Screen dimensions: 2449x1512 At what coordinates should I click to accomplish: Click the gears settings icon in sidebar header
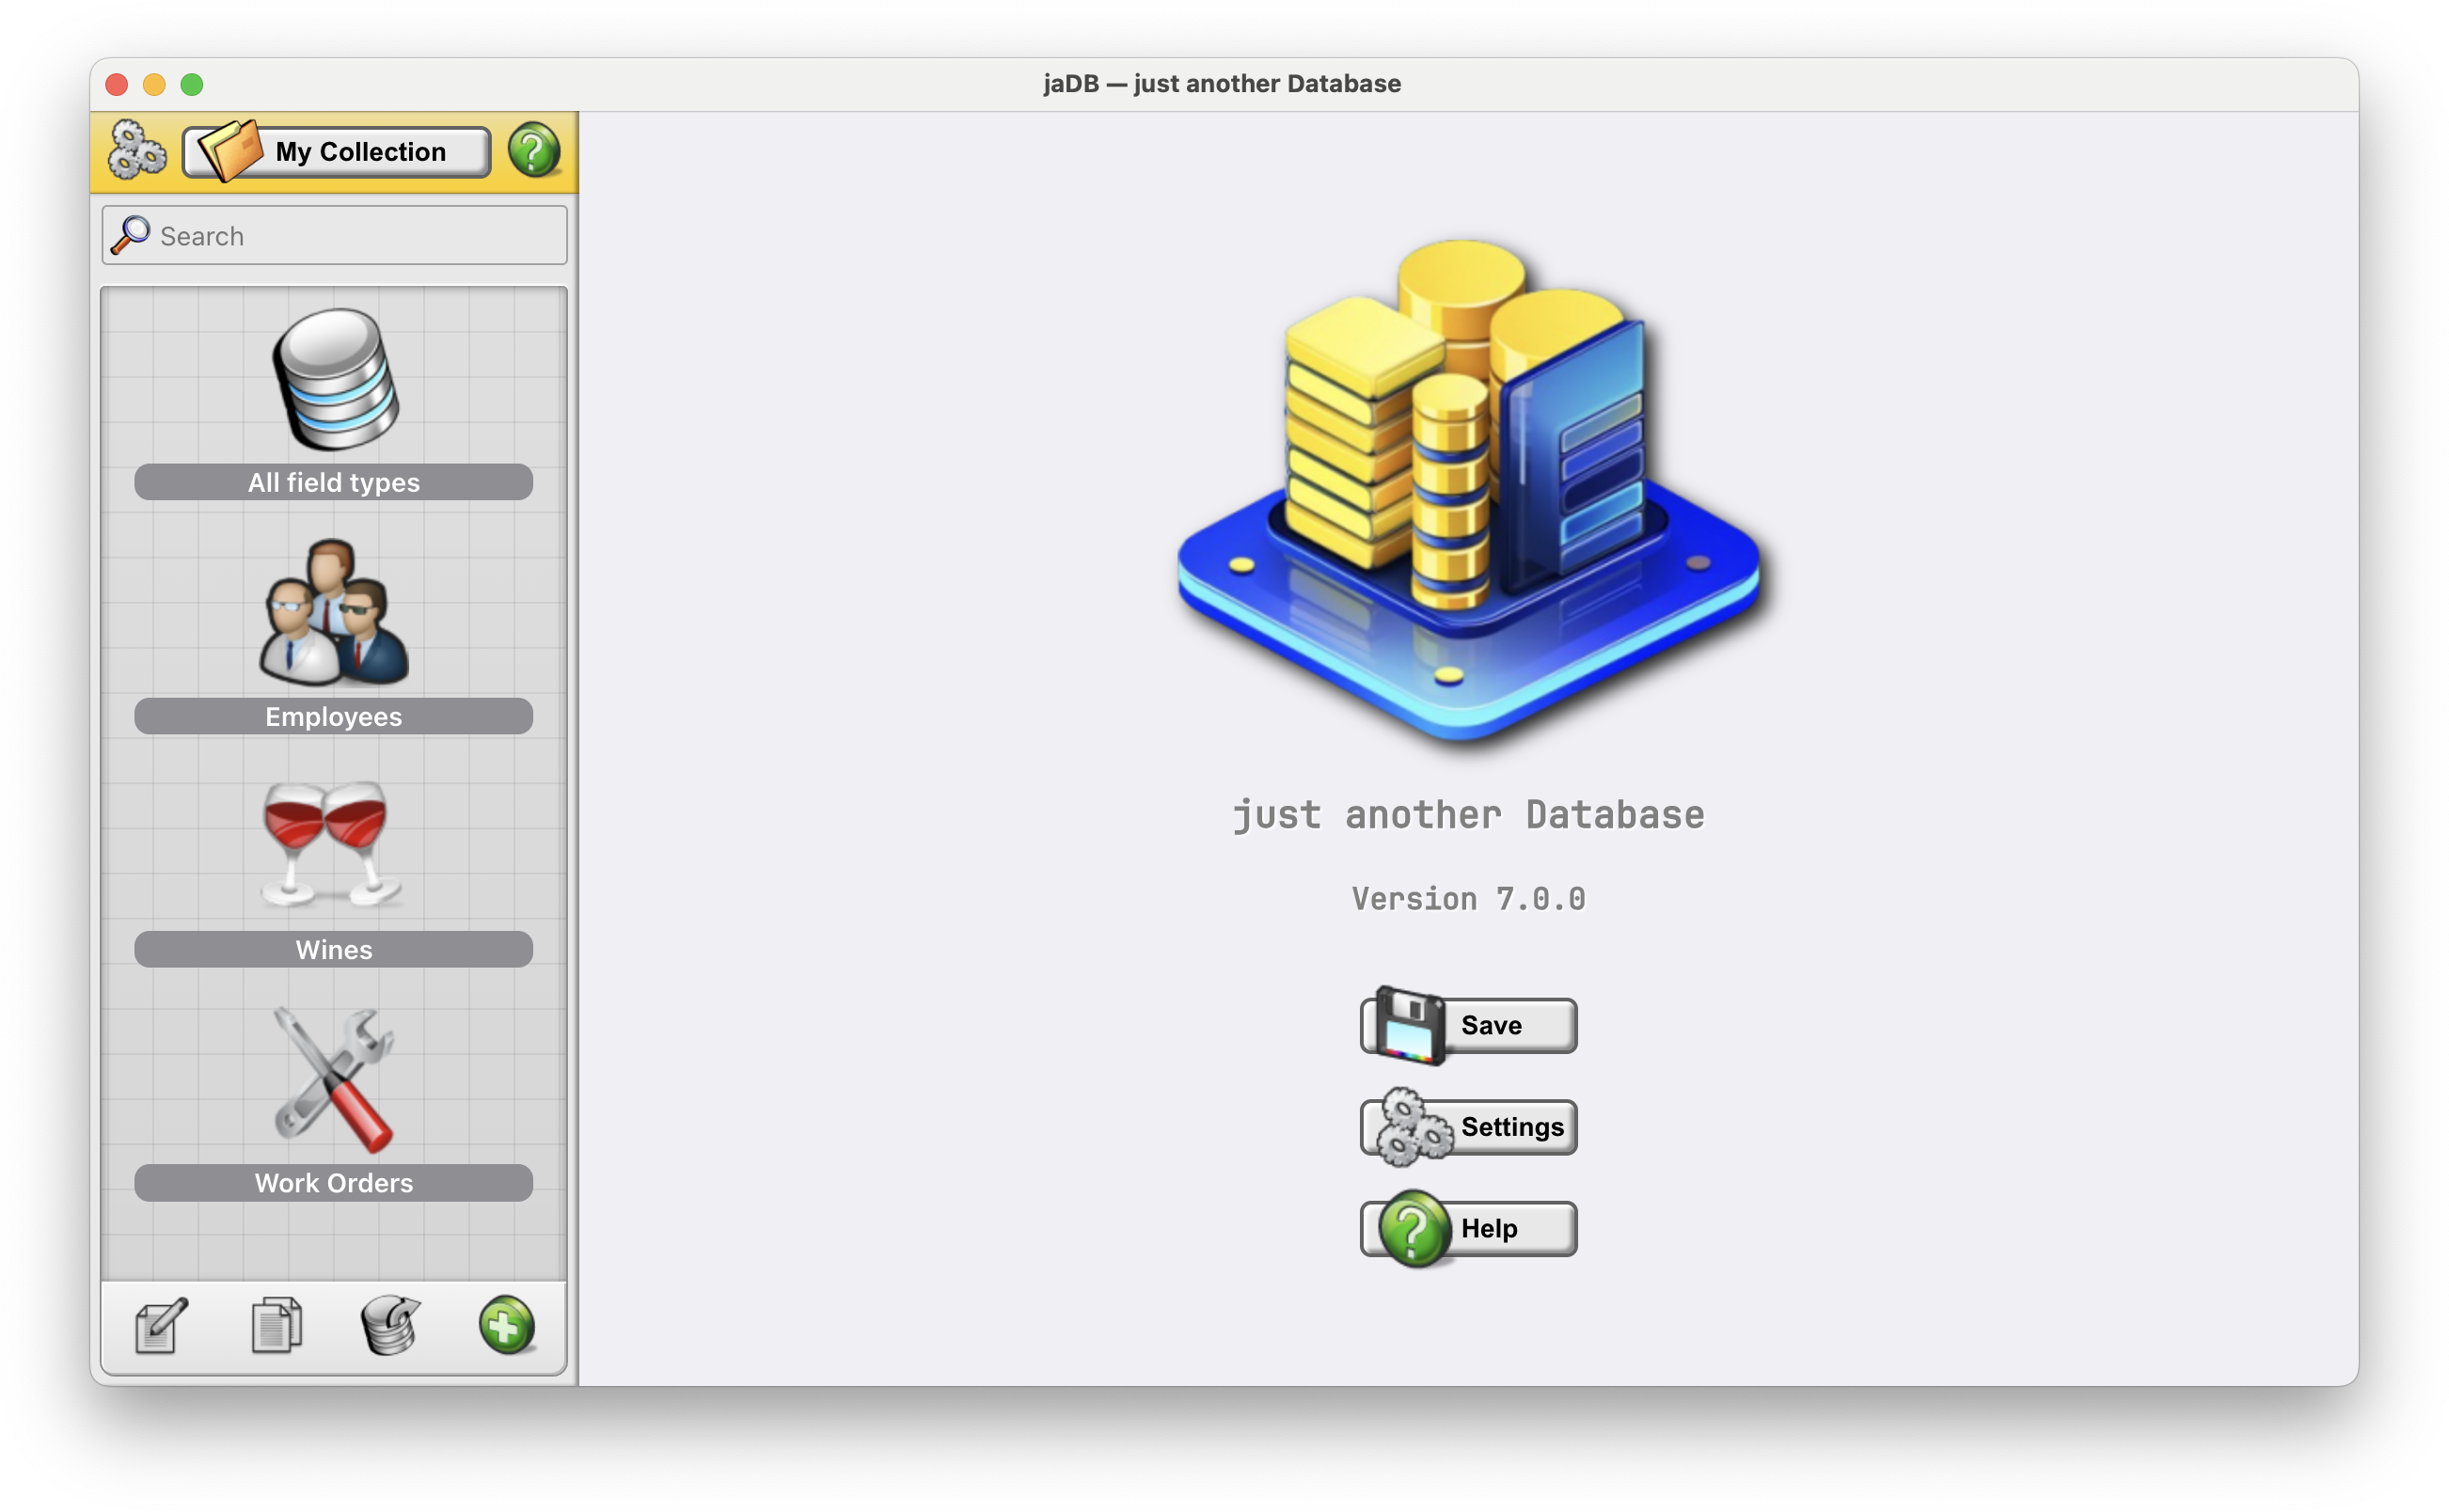point(136,151)
